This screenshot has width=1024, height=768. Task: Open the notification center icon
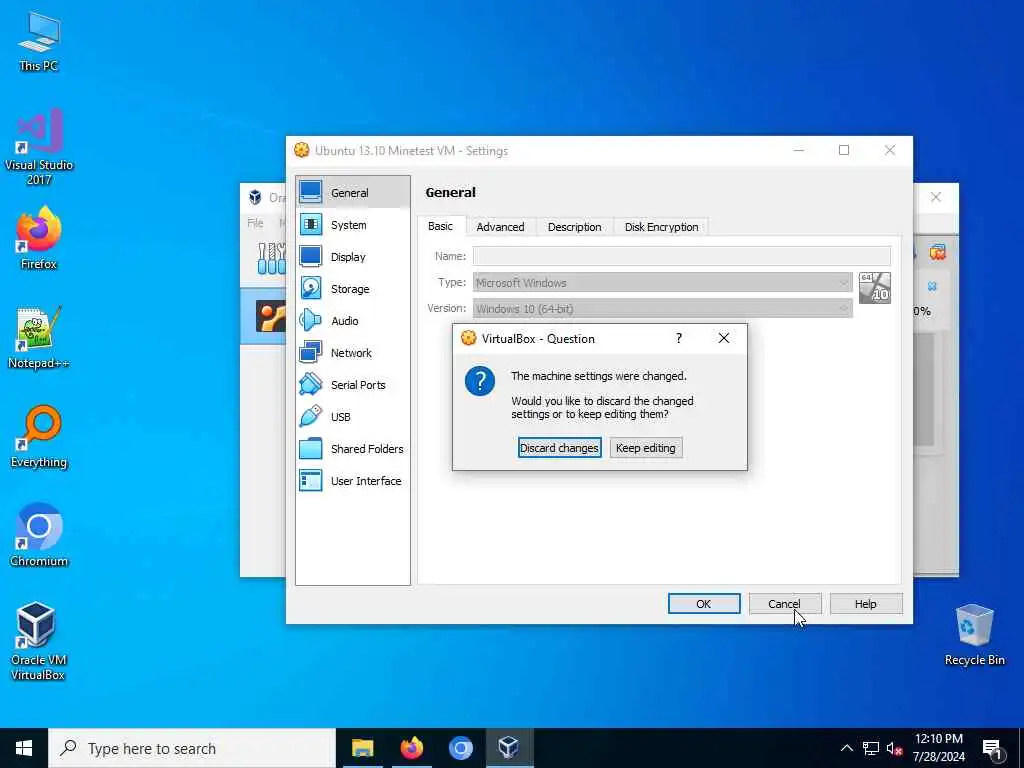pyautogui.click(x=992, y=749)
